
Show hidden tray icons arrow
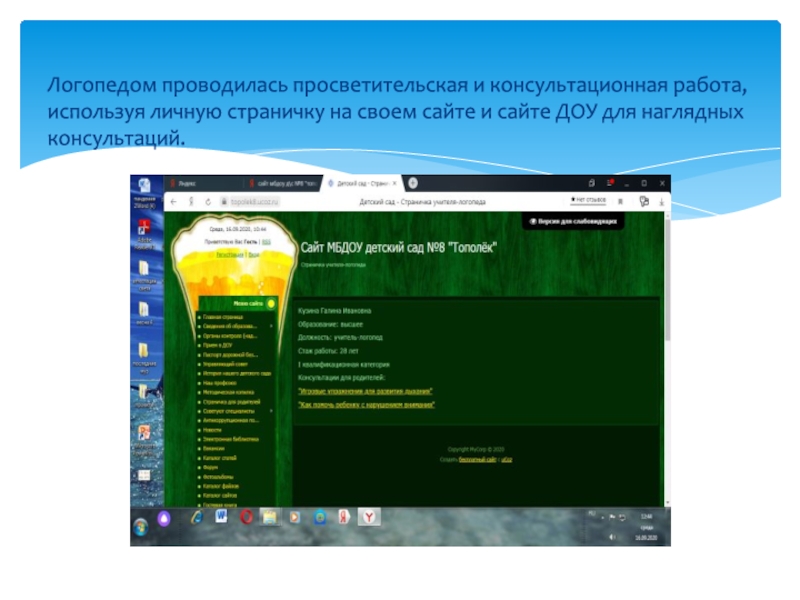click(603, 517)
